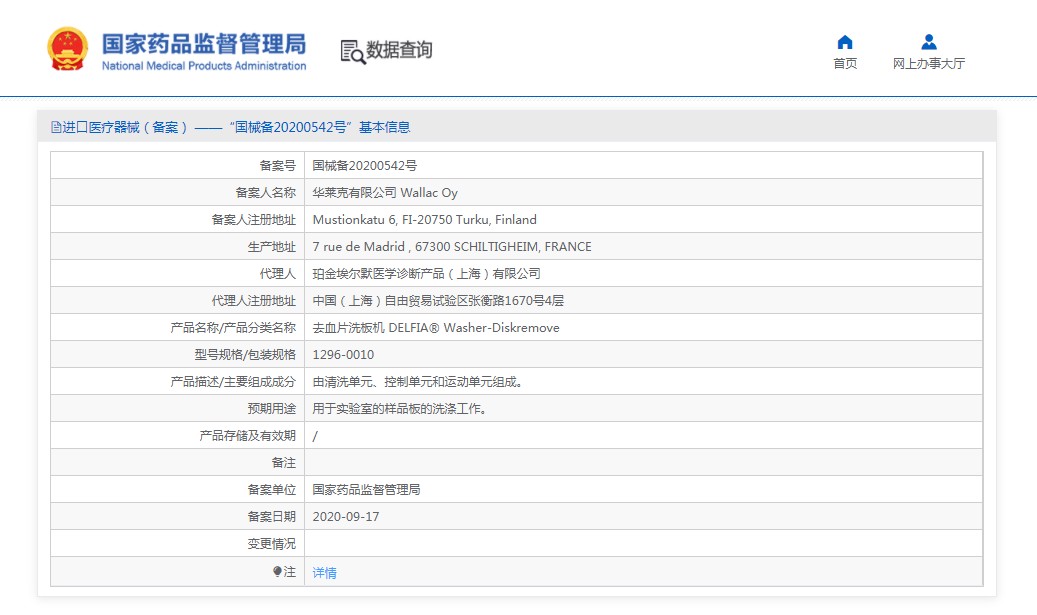Image resolution: width=1037 pixels, height=615 pixels.
Task: Go to 首页 text label
Action: pos(845,64)
